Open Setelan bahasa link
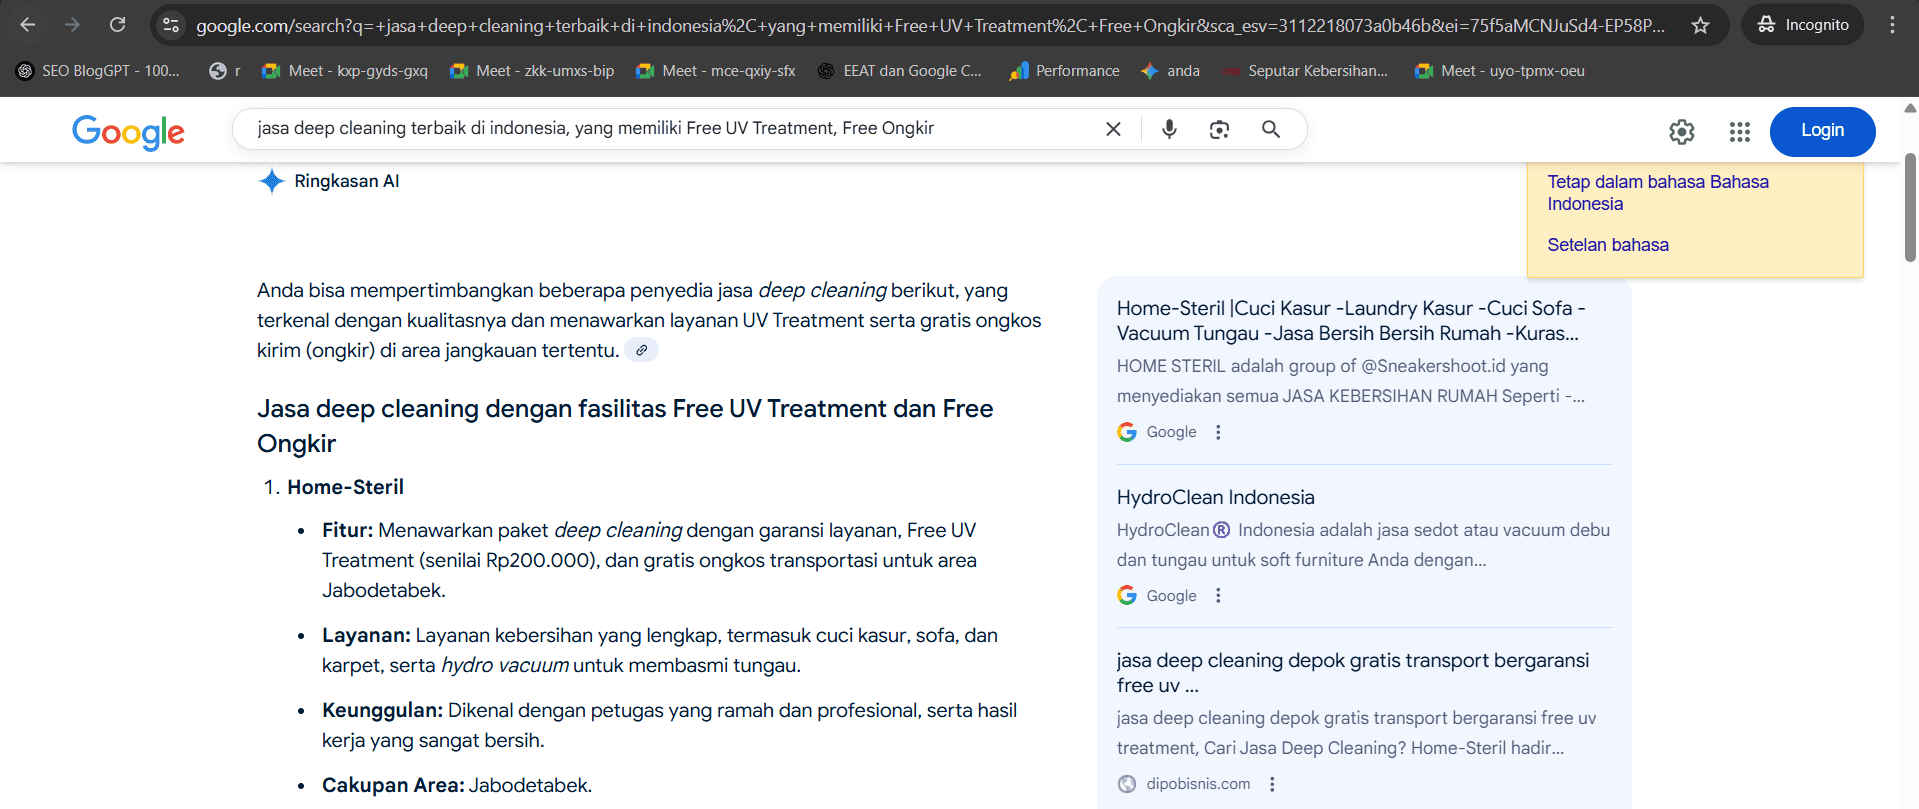 pos(1607,245)
